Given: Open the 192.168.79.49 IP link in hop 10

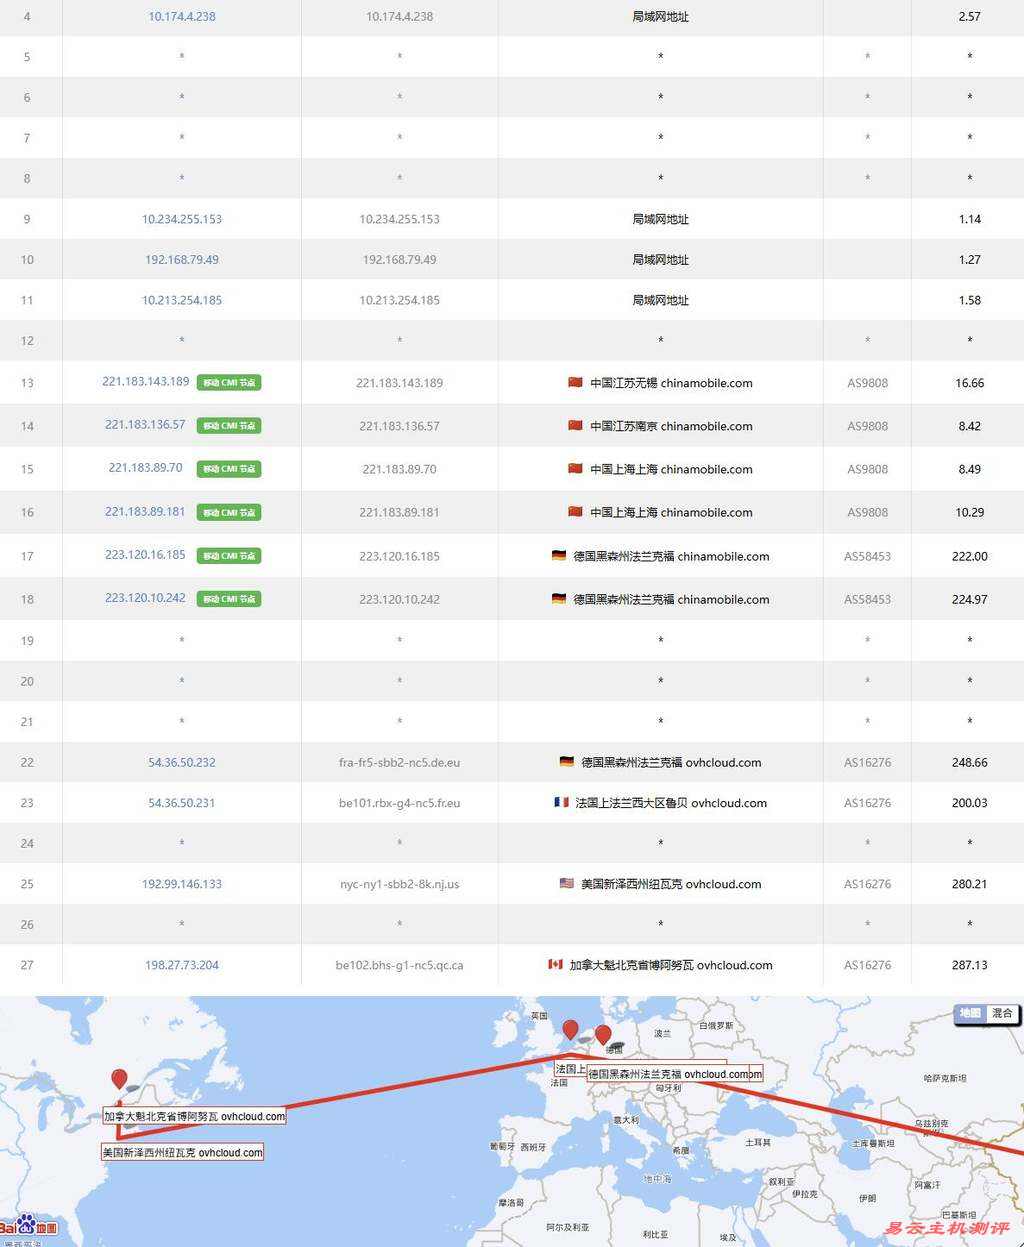Looking at the screenshot, I should click(x=182, y=259).
